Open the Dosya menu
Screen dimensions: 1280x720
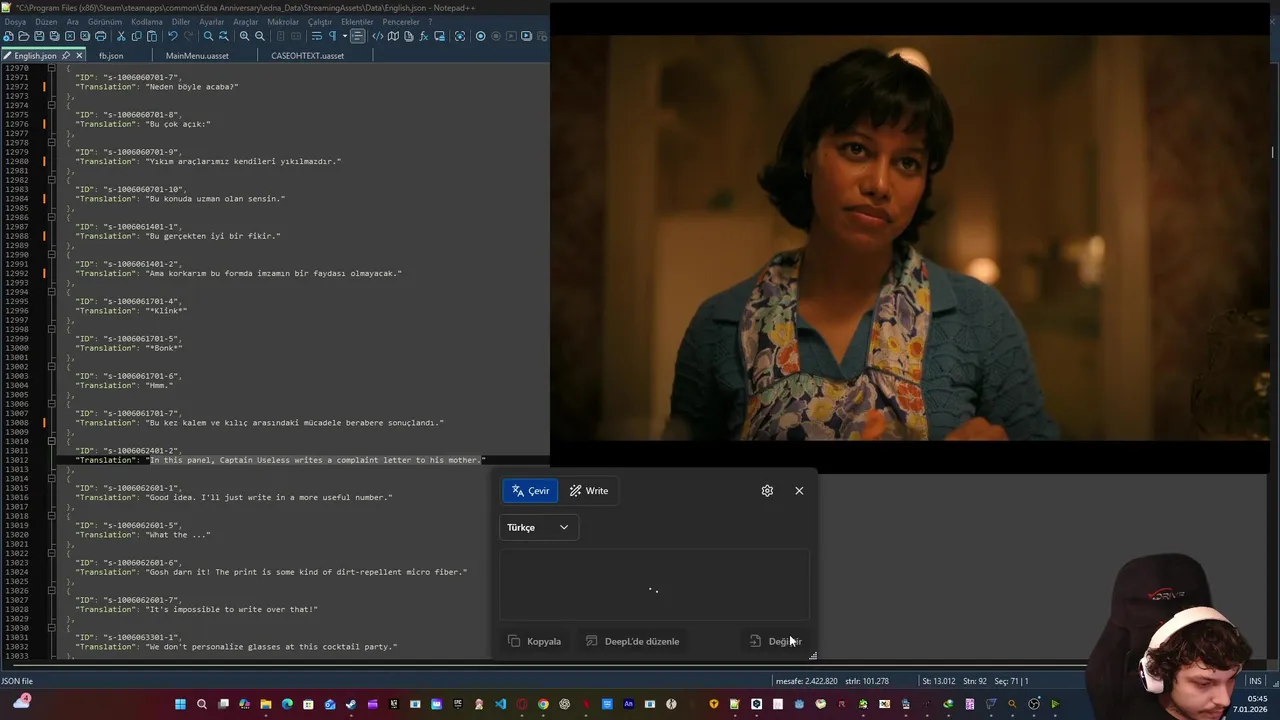click(15, 22)
